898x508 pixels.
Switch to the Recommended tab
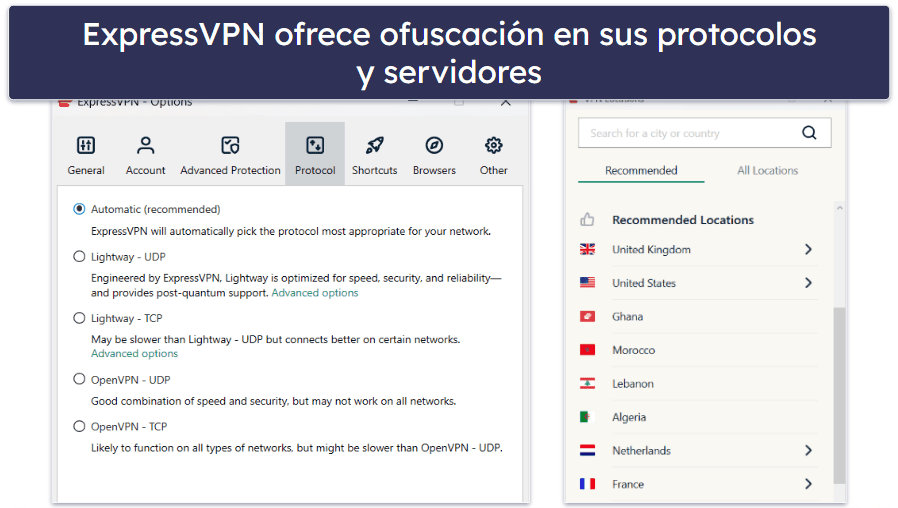click(x=641, y=170)
